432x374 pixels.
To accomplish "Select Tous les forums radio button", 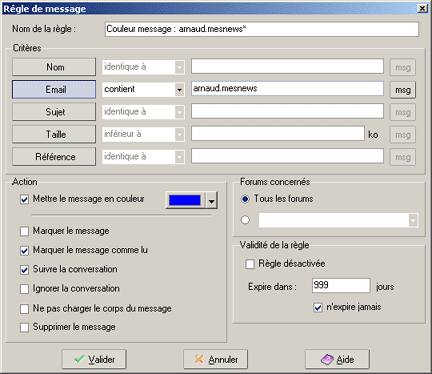I will coord(245,199).
